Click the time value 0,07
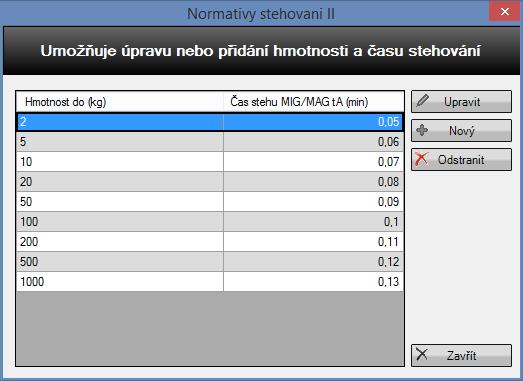This screenshot has height=381, width=523. (389, 162)
